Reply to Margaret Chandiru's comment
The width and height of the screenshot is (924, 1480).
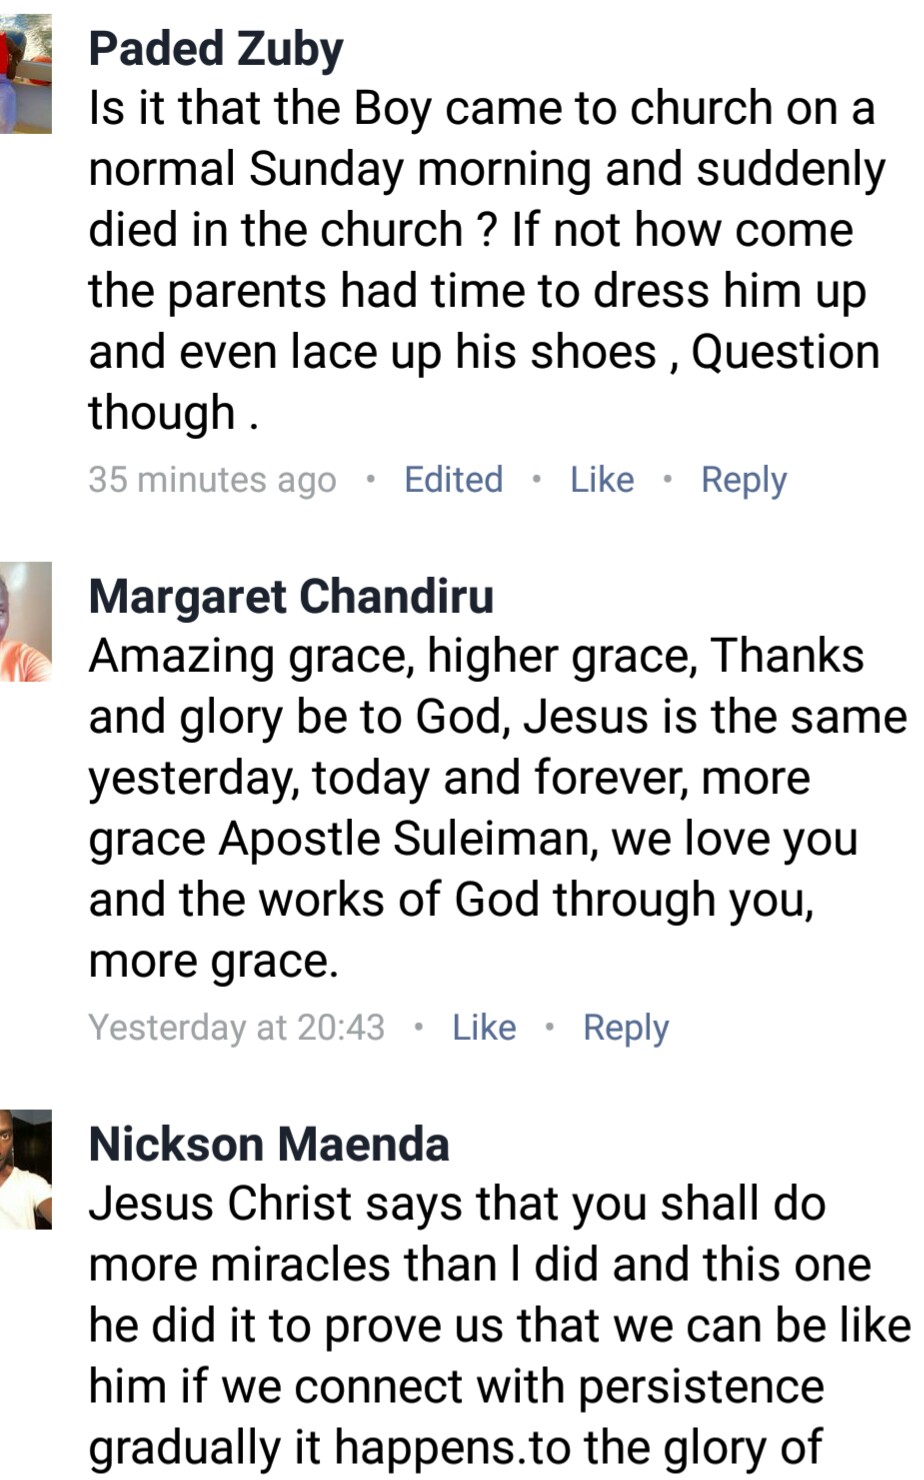[626, 1027]
